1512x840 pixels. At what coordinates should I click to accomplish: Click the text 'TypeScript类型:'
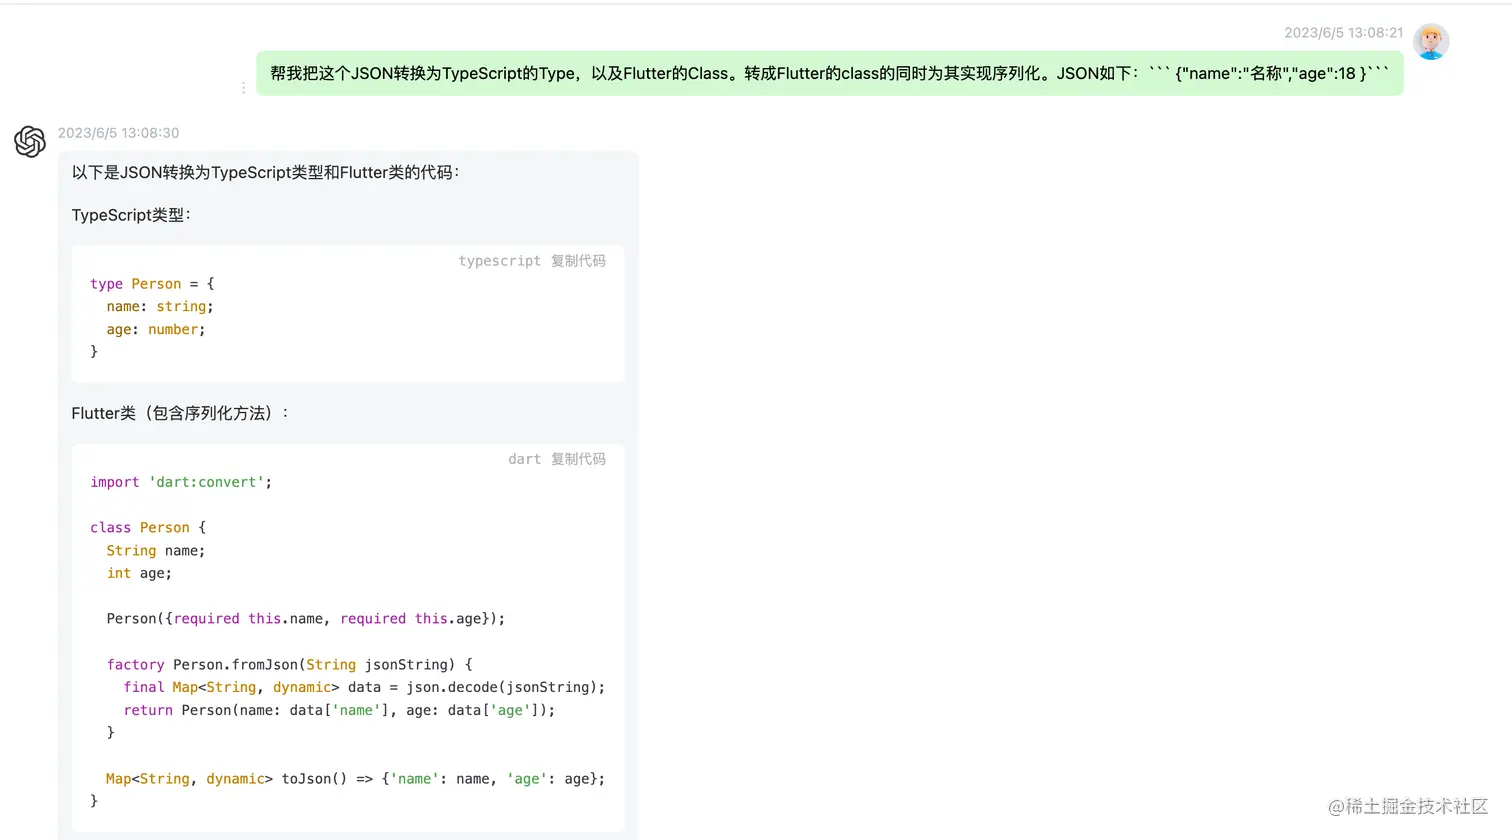point(131,215)
